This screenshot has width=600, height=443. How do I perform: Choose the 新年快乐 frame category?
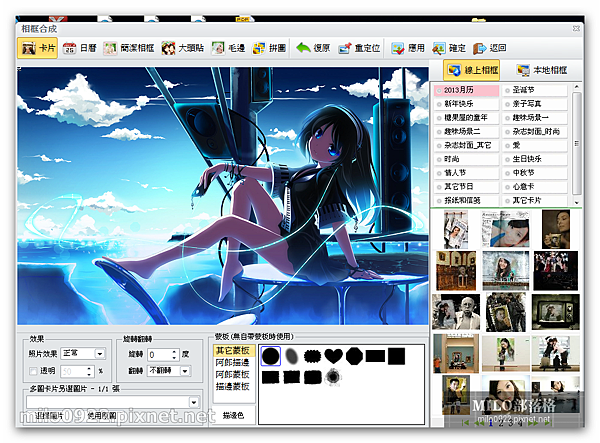[x=466, y=104]
